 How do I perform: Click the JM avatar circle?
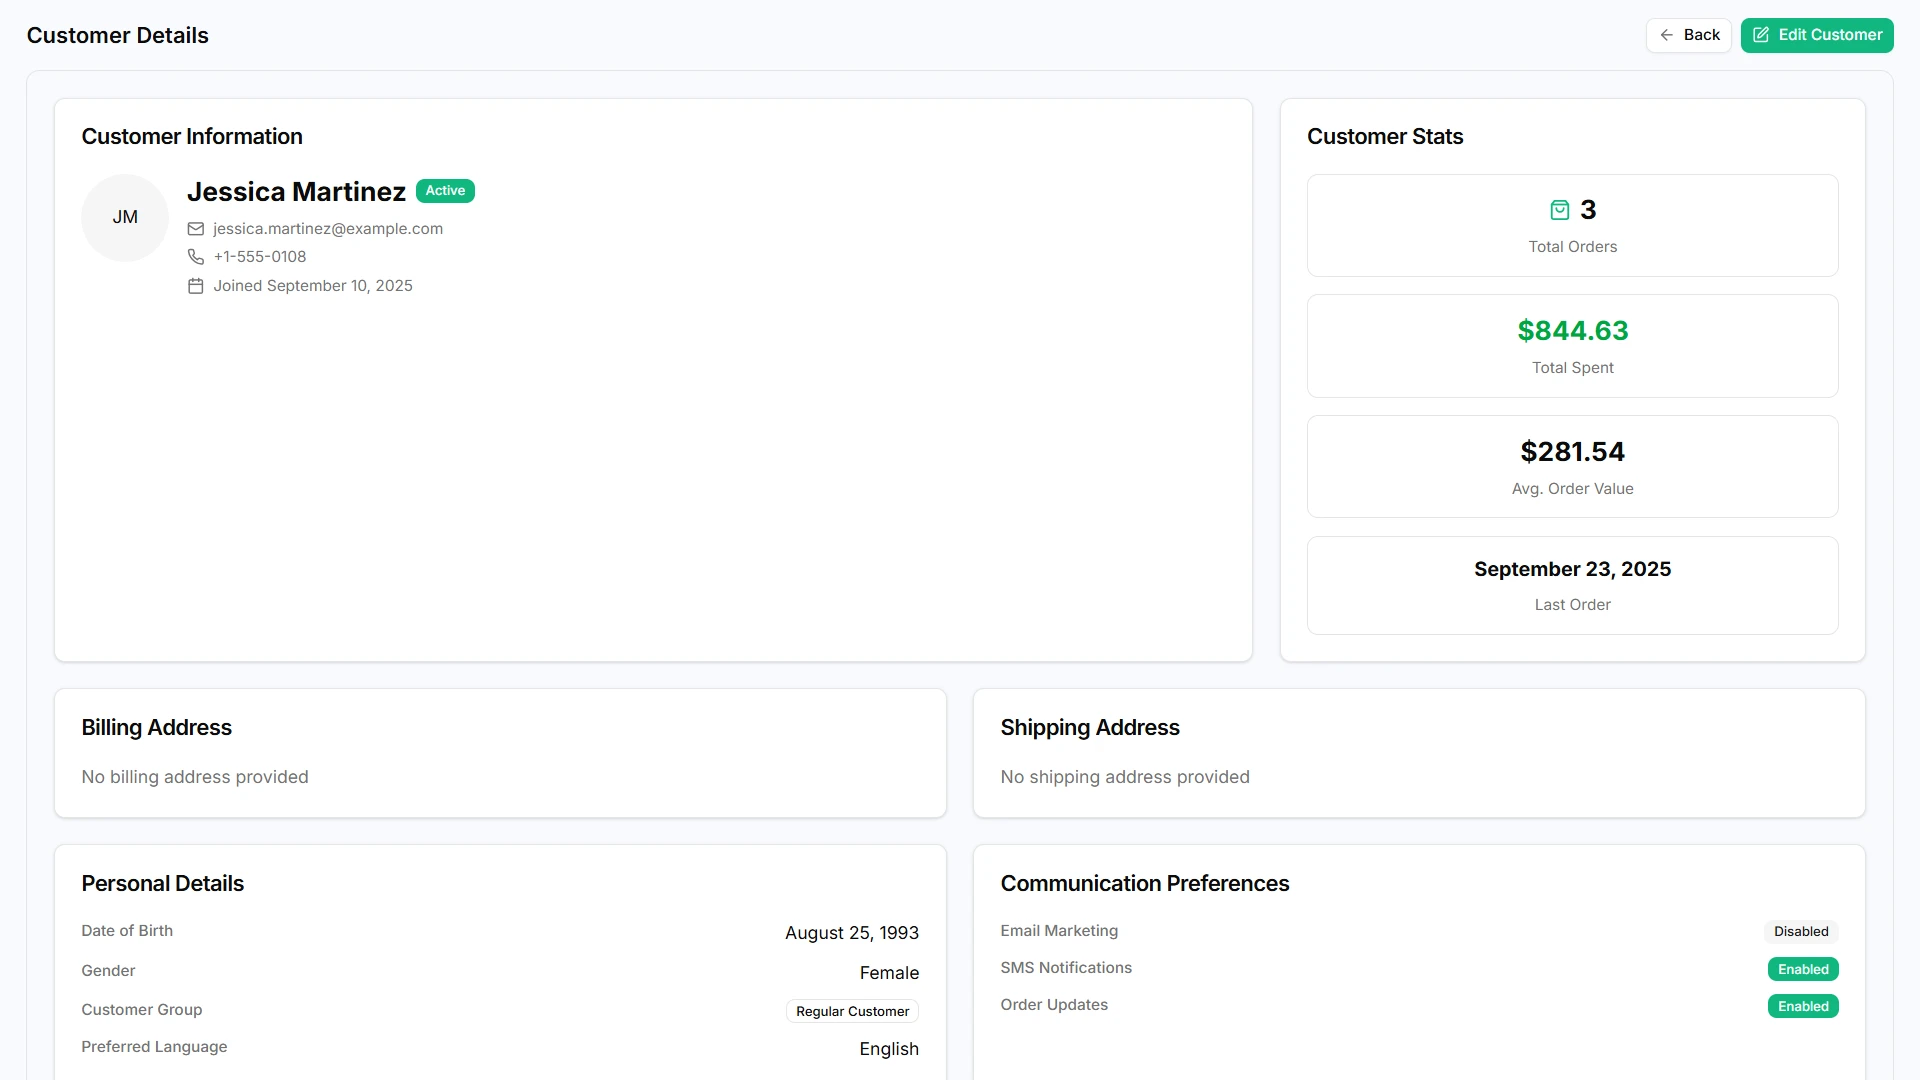tap(125, 218)
